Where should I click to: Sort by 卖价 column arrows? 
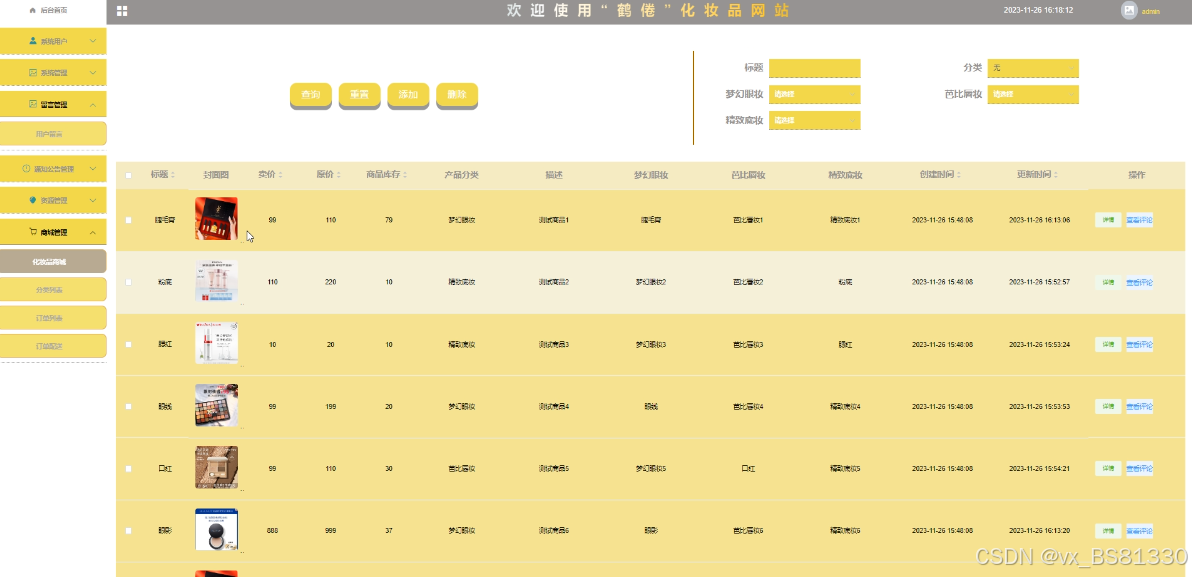pyautogui.click(x=281, y=175)
